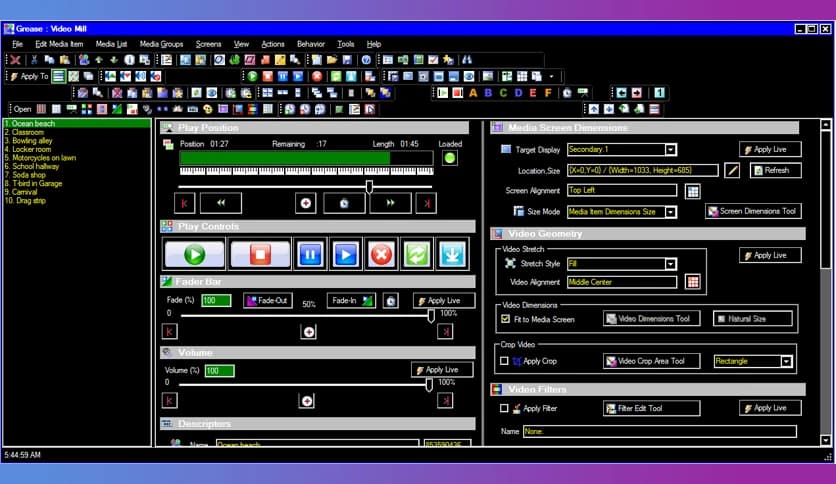Click small blue pause icon in toolbar

(283, 76)
